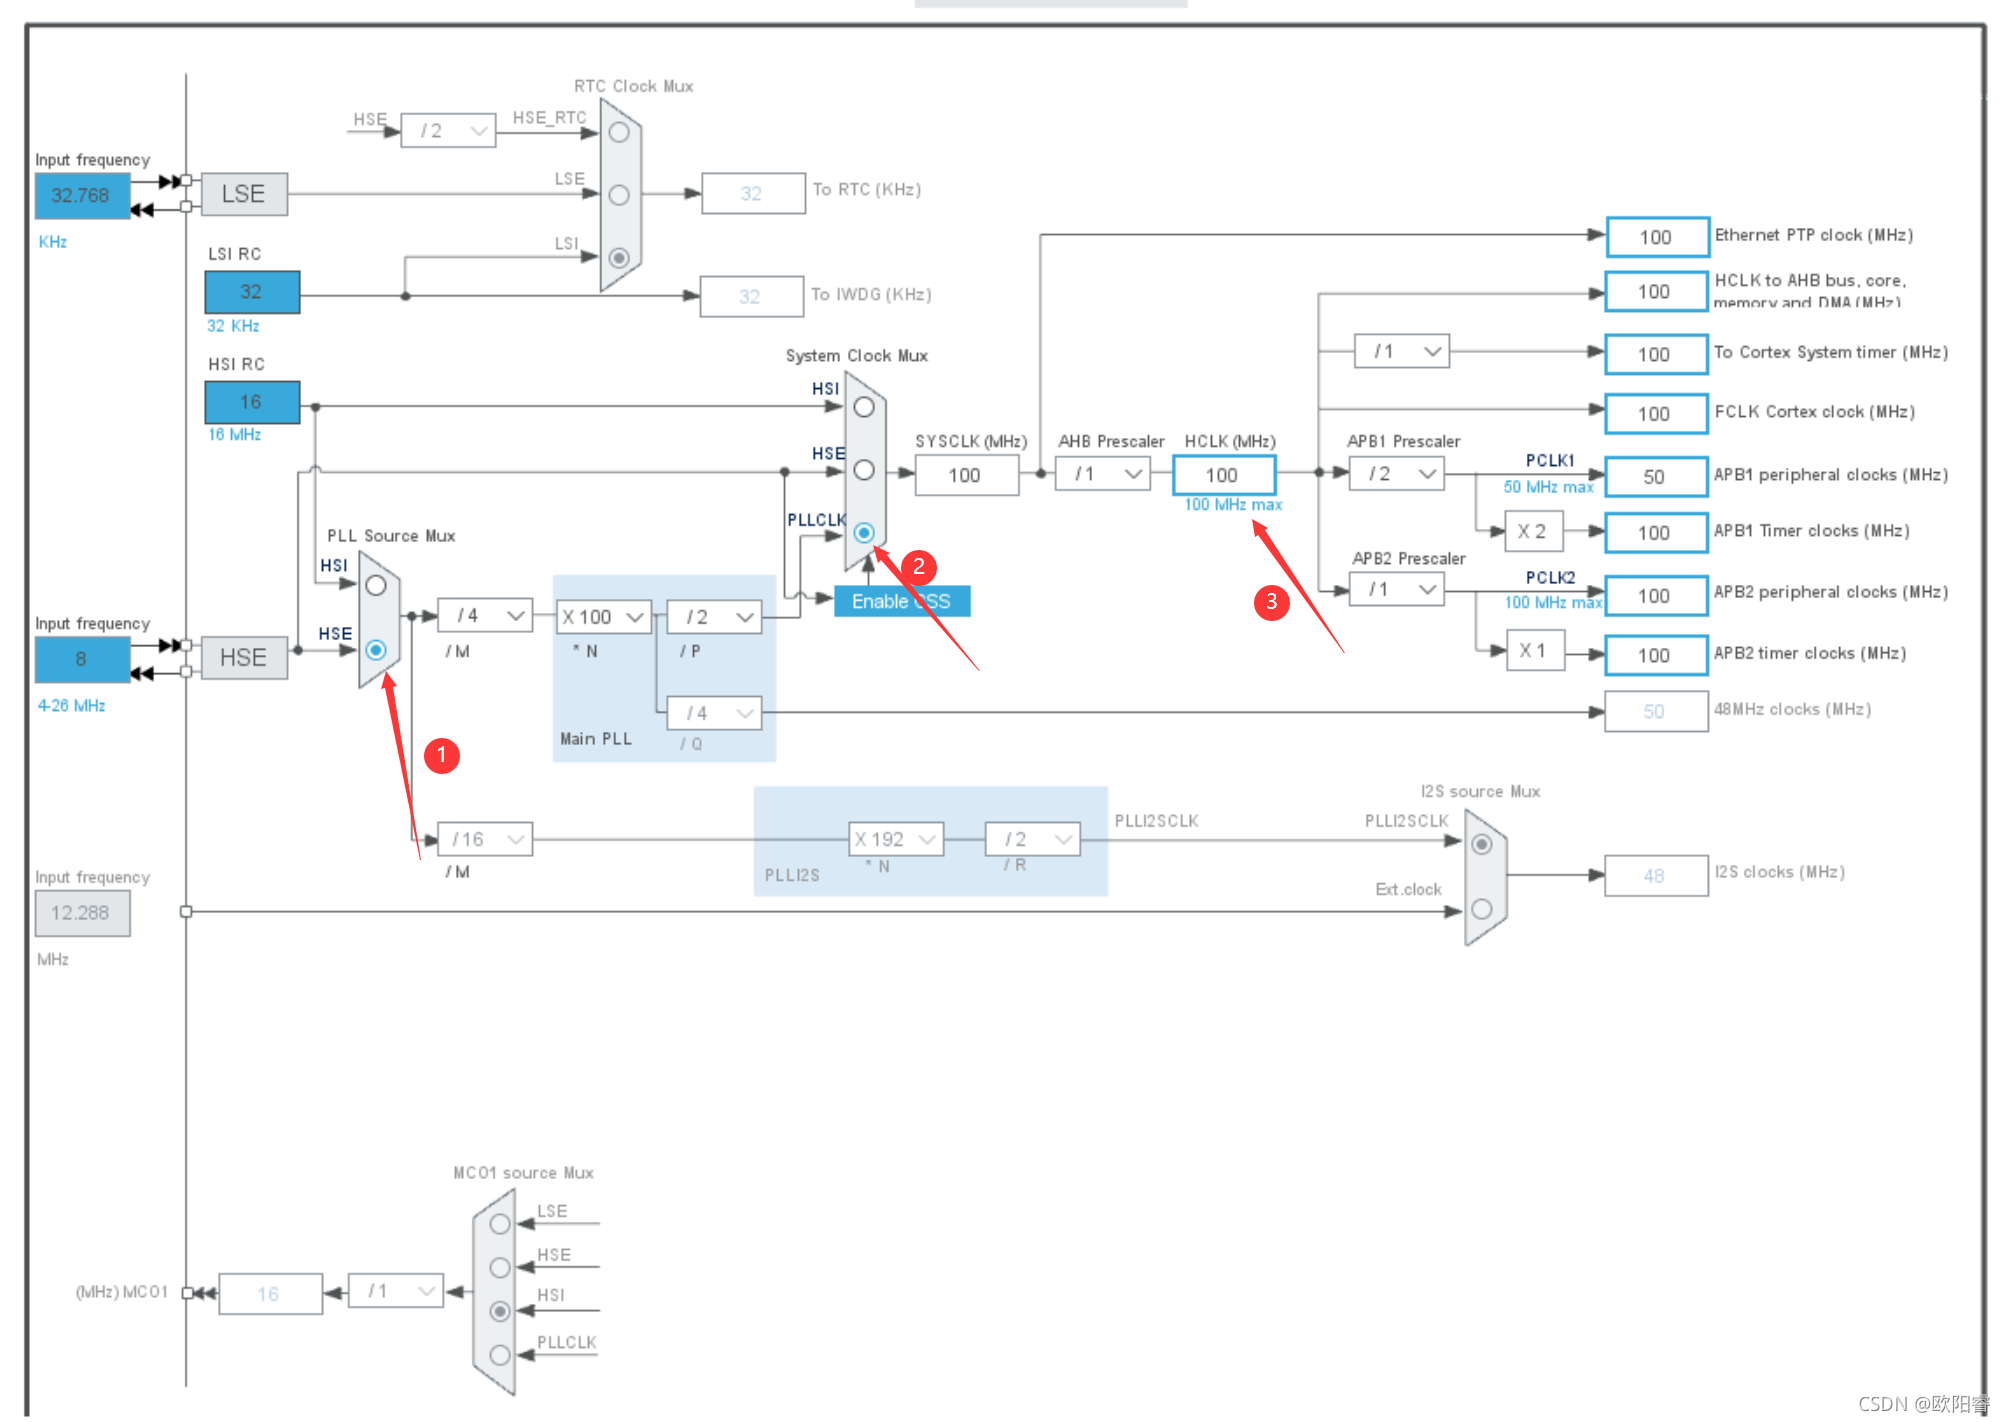Click the 'System Clock Mux' label
Screen dimensions: 2005x1422
tap(857, 356)
